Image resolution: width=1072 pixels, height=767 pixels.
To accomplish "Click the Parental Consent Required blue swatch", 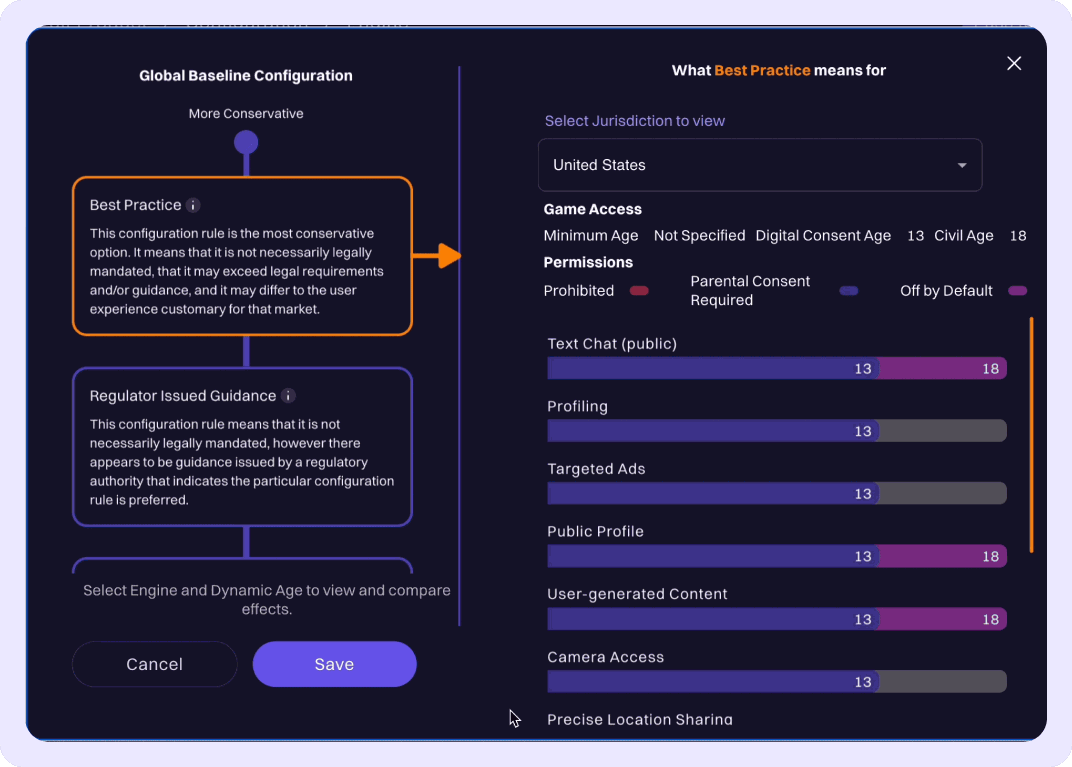I will point(849,291).
